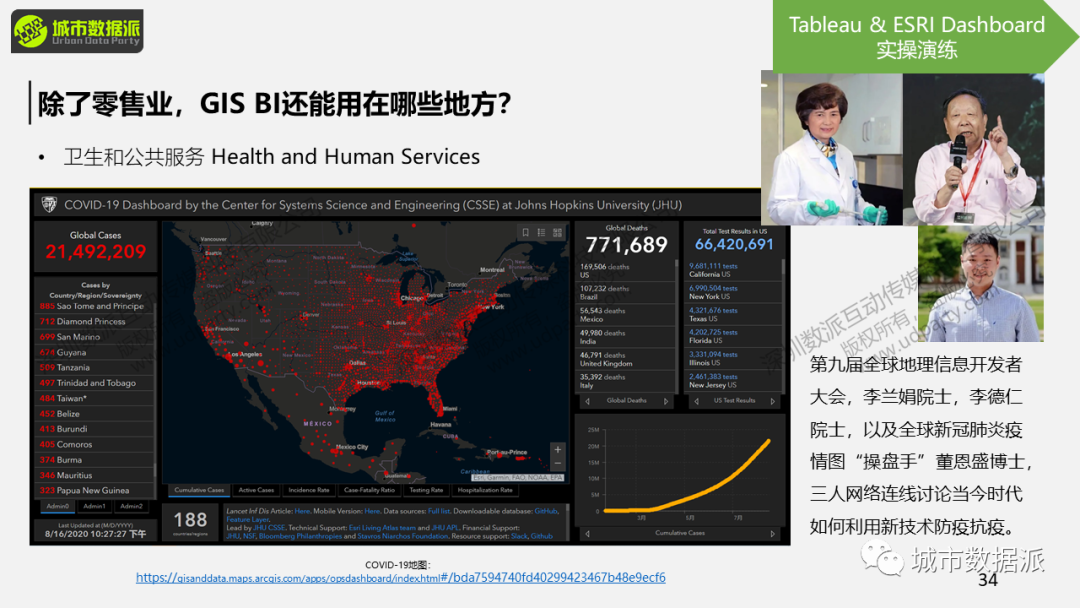
Task: Select Burma in the cases list
Action: pos(94,460)
